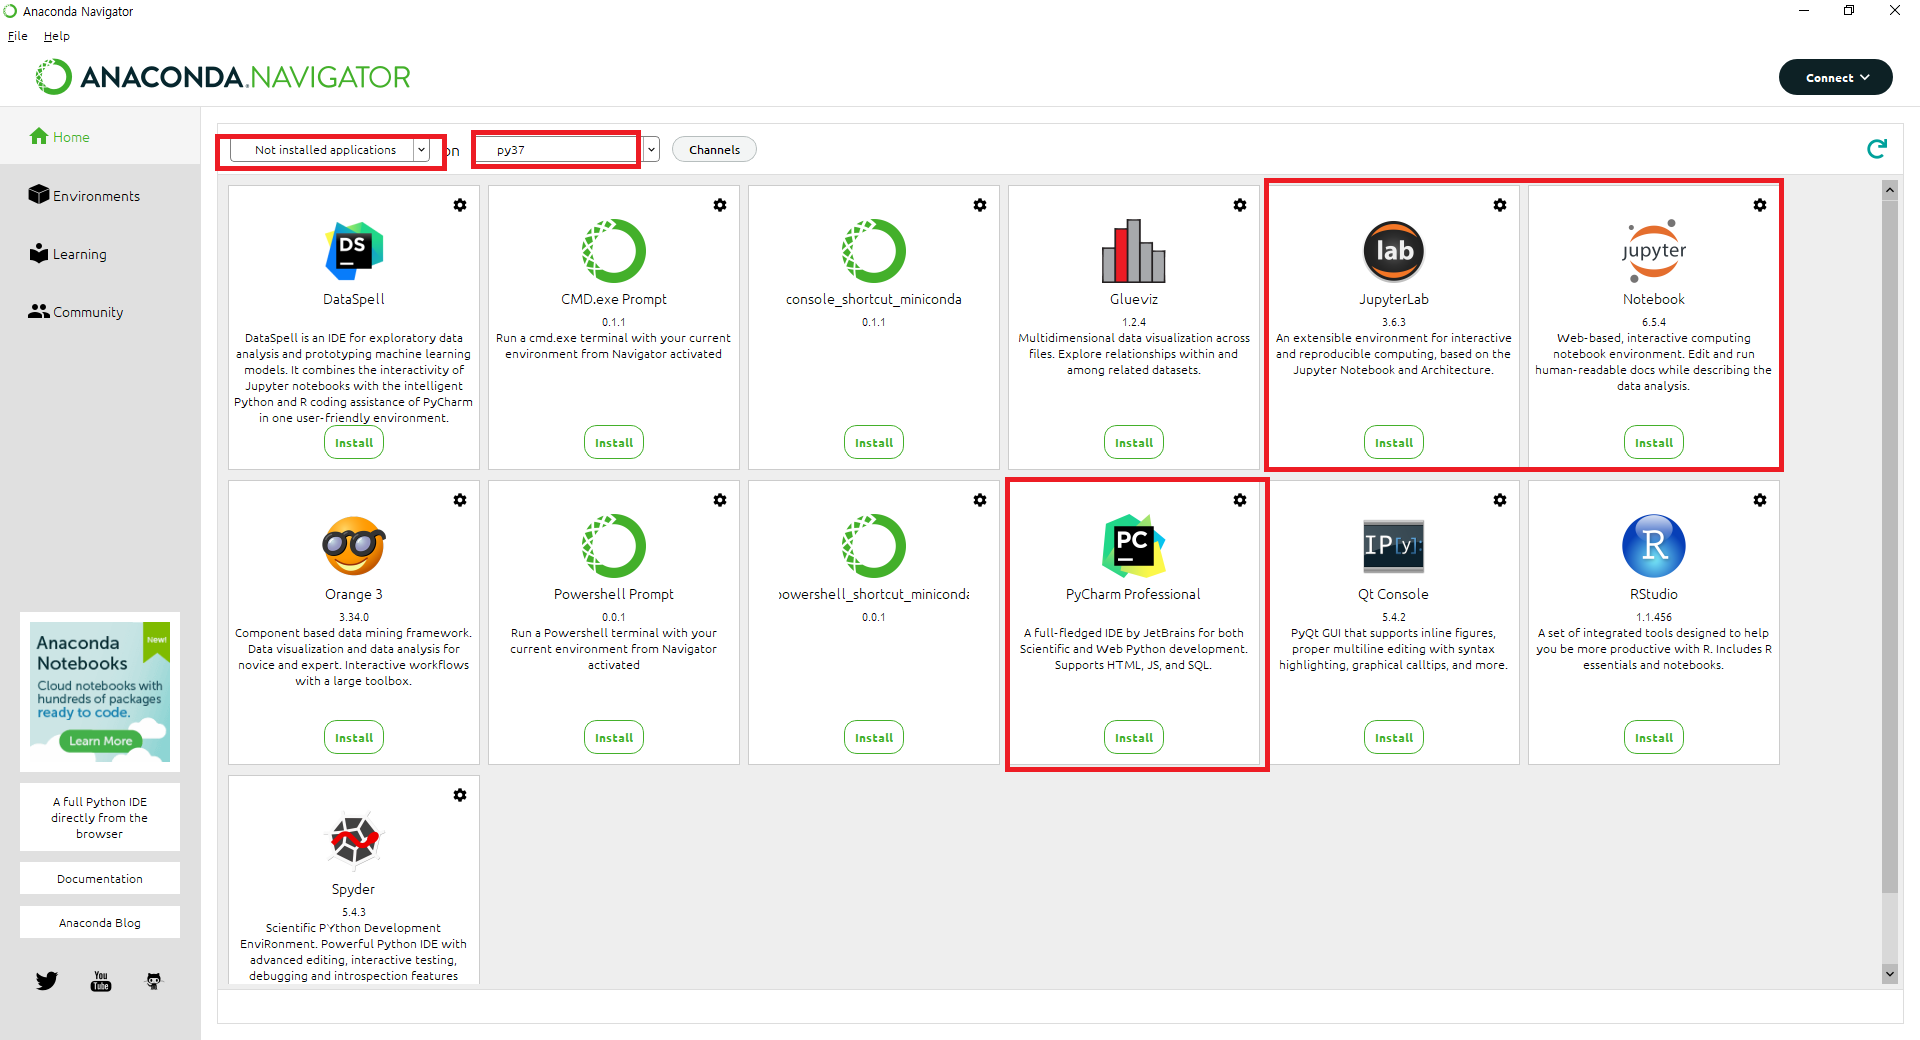This screenshot has height=1040, width=1920.
Task: Install Glueviz
Action: coord(1134,442)
